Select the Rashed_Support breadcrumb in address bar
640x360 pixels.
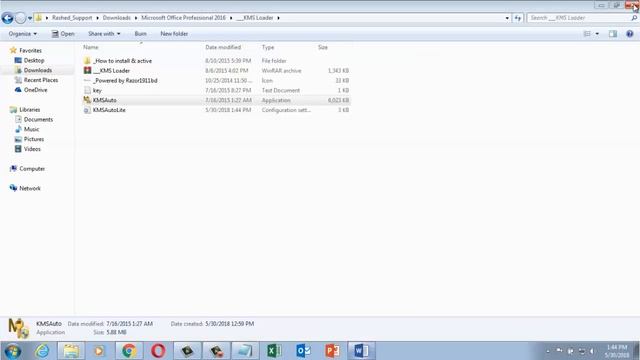pyautogui.click(x=72, y=18)
